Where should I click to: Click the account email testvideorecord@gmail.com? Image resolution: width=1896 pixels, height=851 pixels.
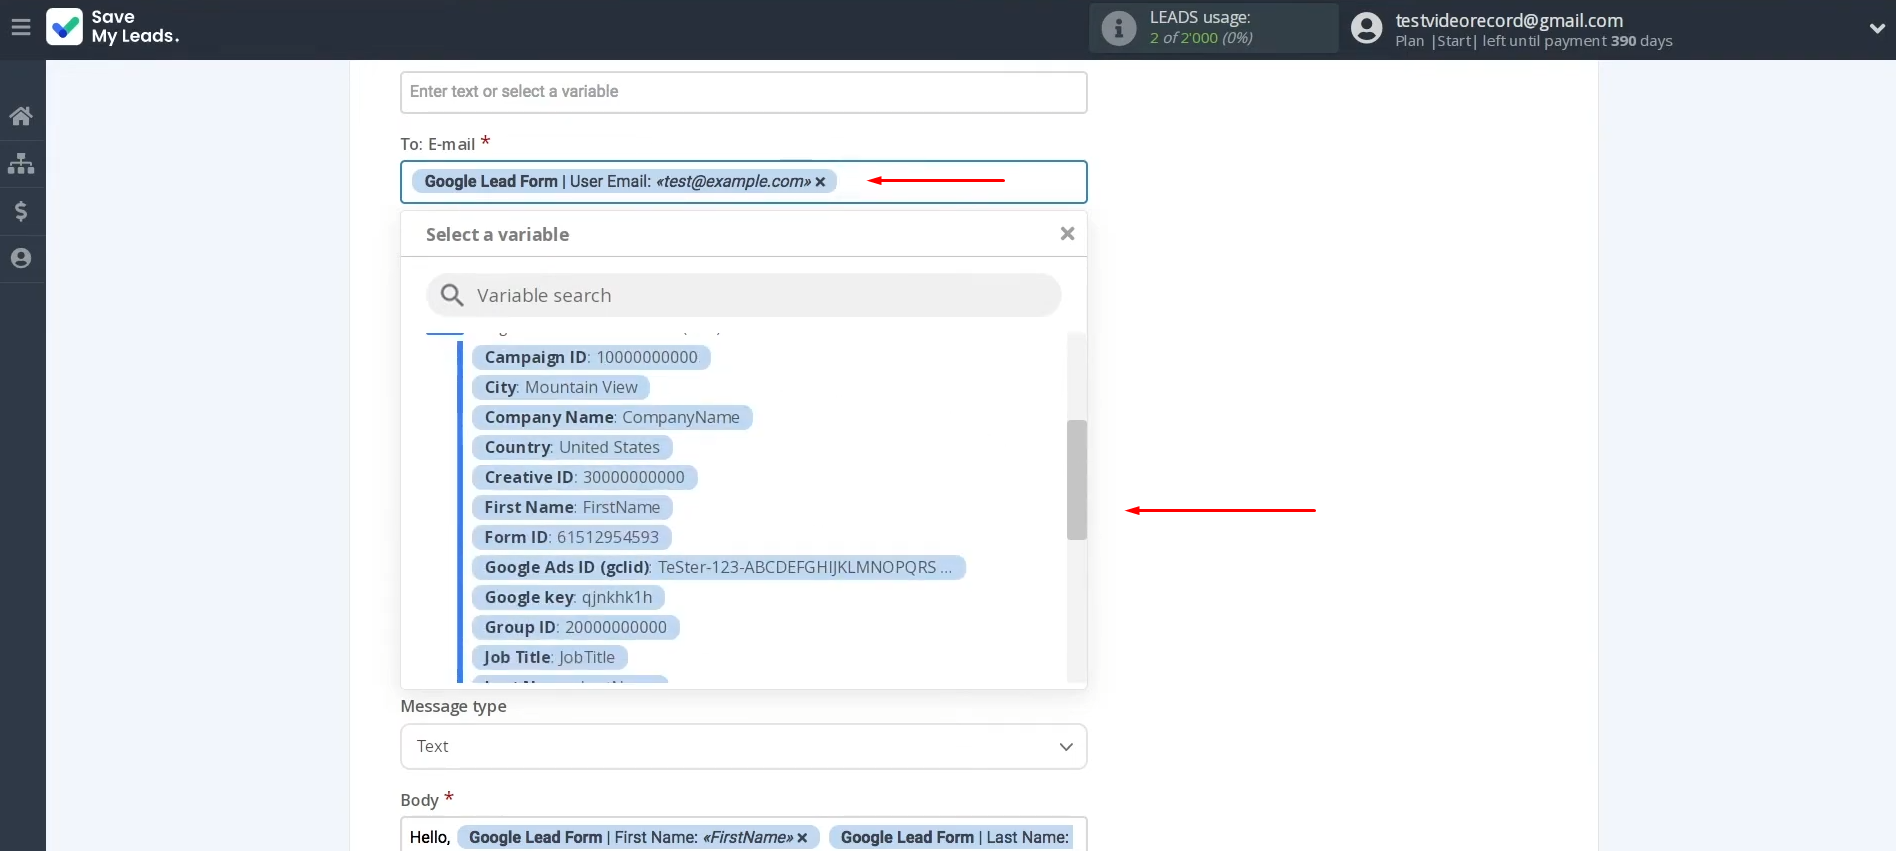tap(1508, 20)
